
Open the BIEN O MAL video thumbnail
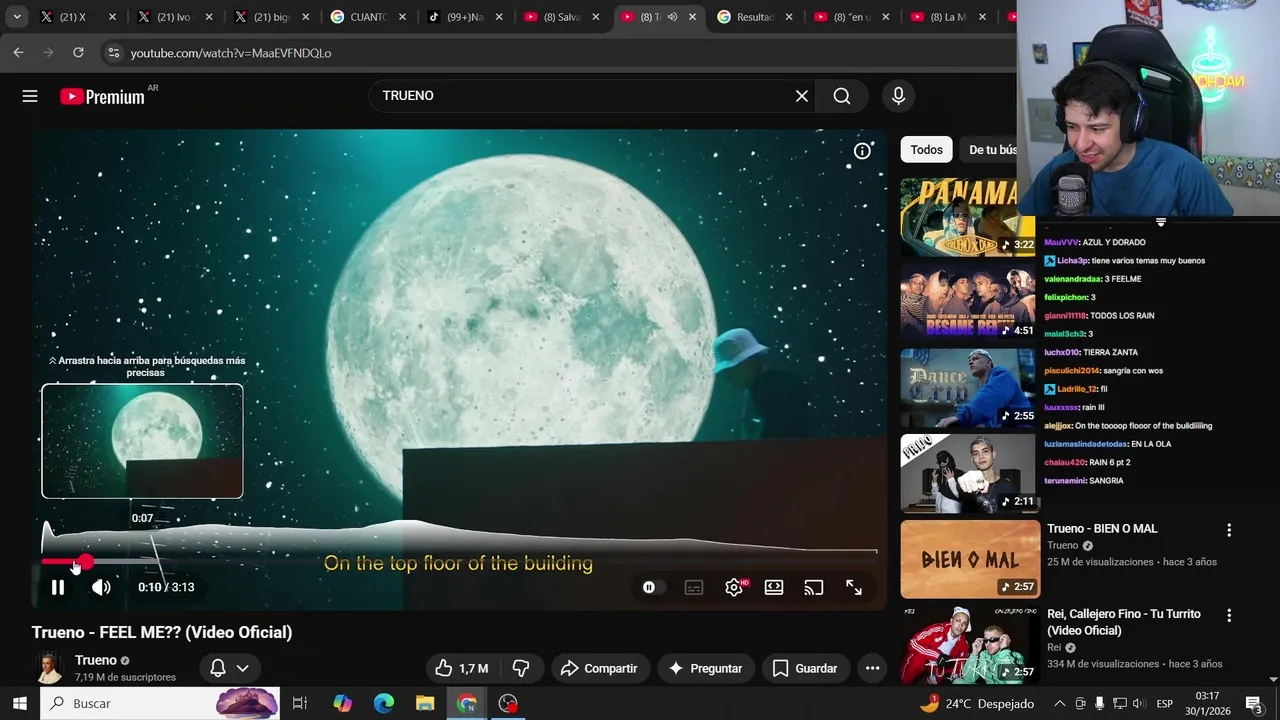pos(970,558)
